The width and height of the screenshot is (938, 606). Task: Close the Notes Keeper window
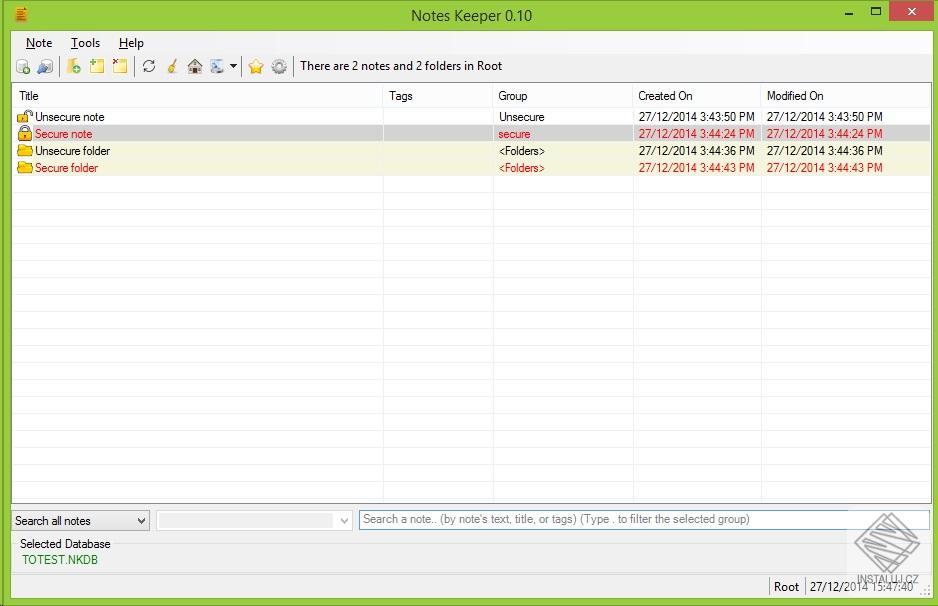pos(912,11)
